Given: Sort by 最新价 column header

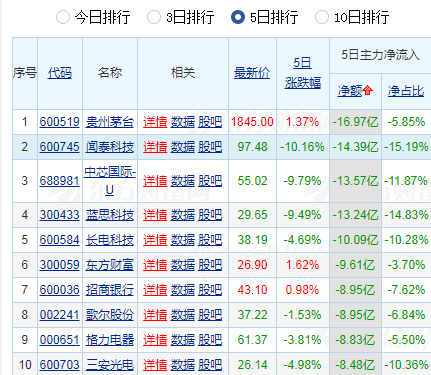Looking at the screenshot, I should point(252,73).
